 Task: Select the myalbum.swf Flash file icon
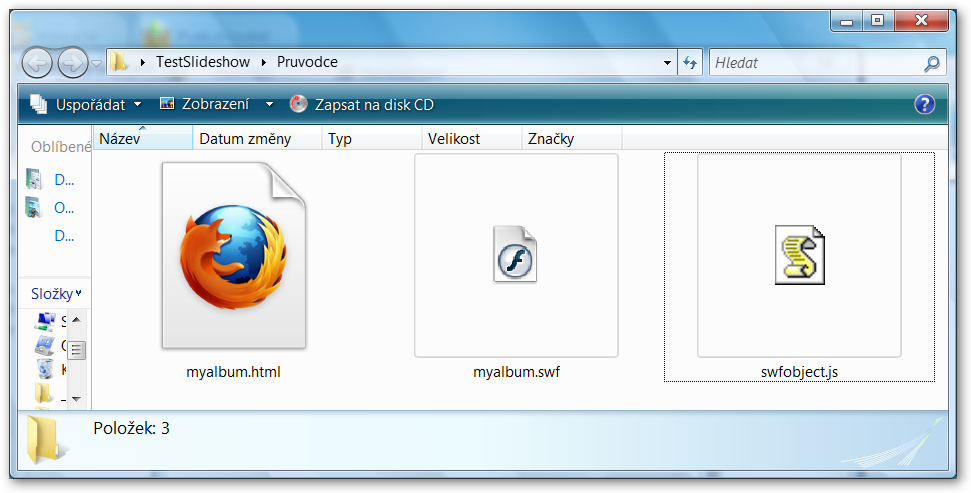(515, 255)
